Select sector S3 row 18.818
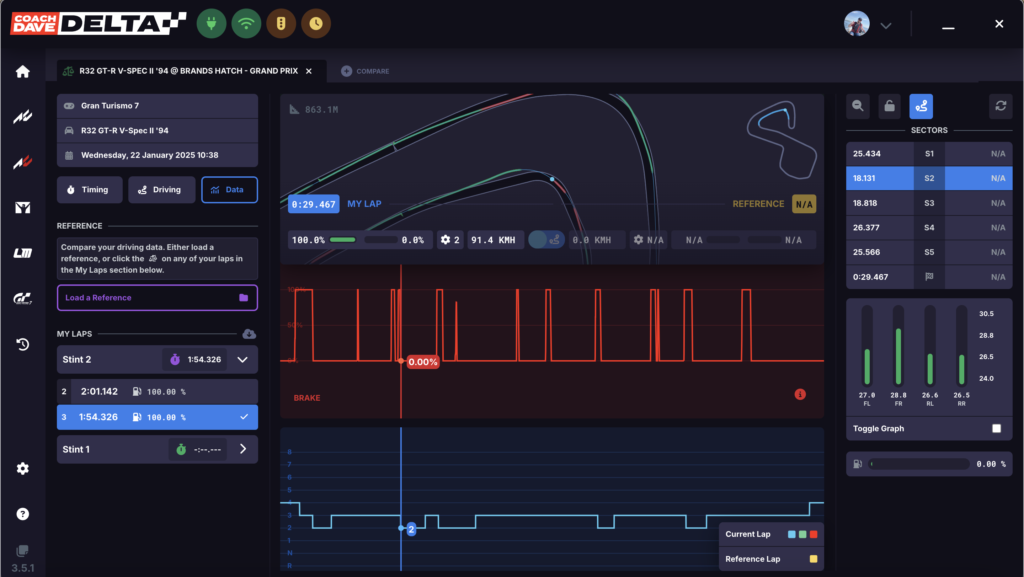1024x577 pixels. (x=929, y=203)
